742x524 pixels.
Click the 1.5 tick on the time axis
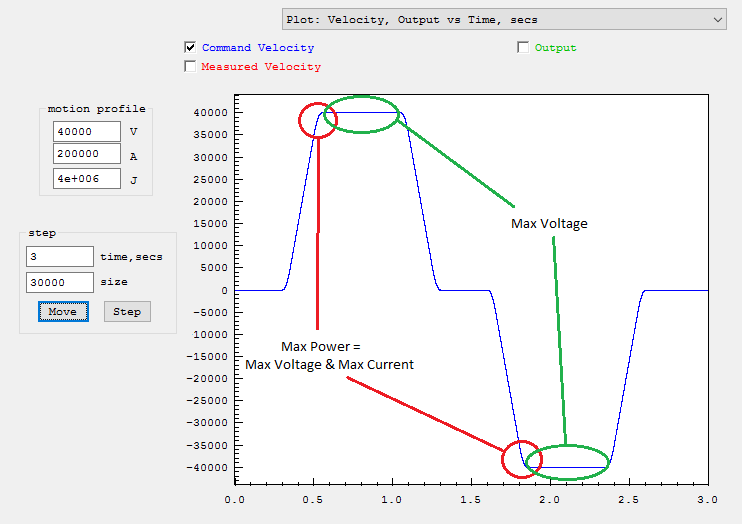471,498
